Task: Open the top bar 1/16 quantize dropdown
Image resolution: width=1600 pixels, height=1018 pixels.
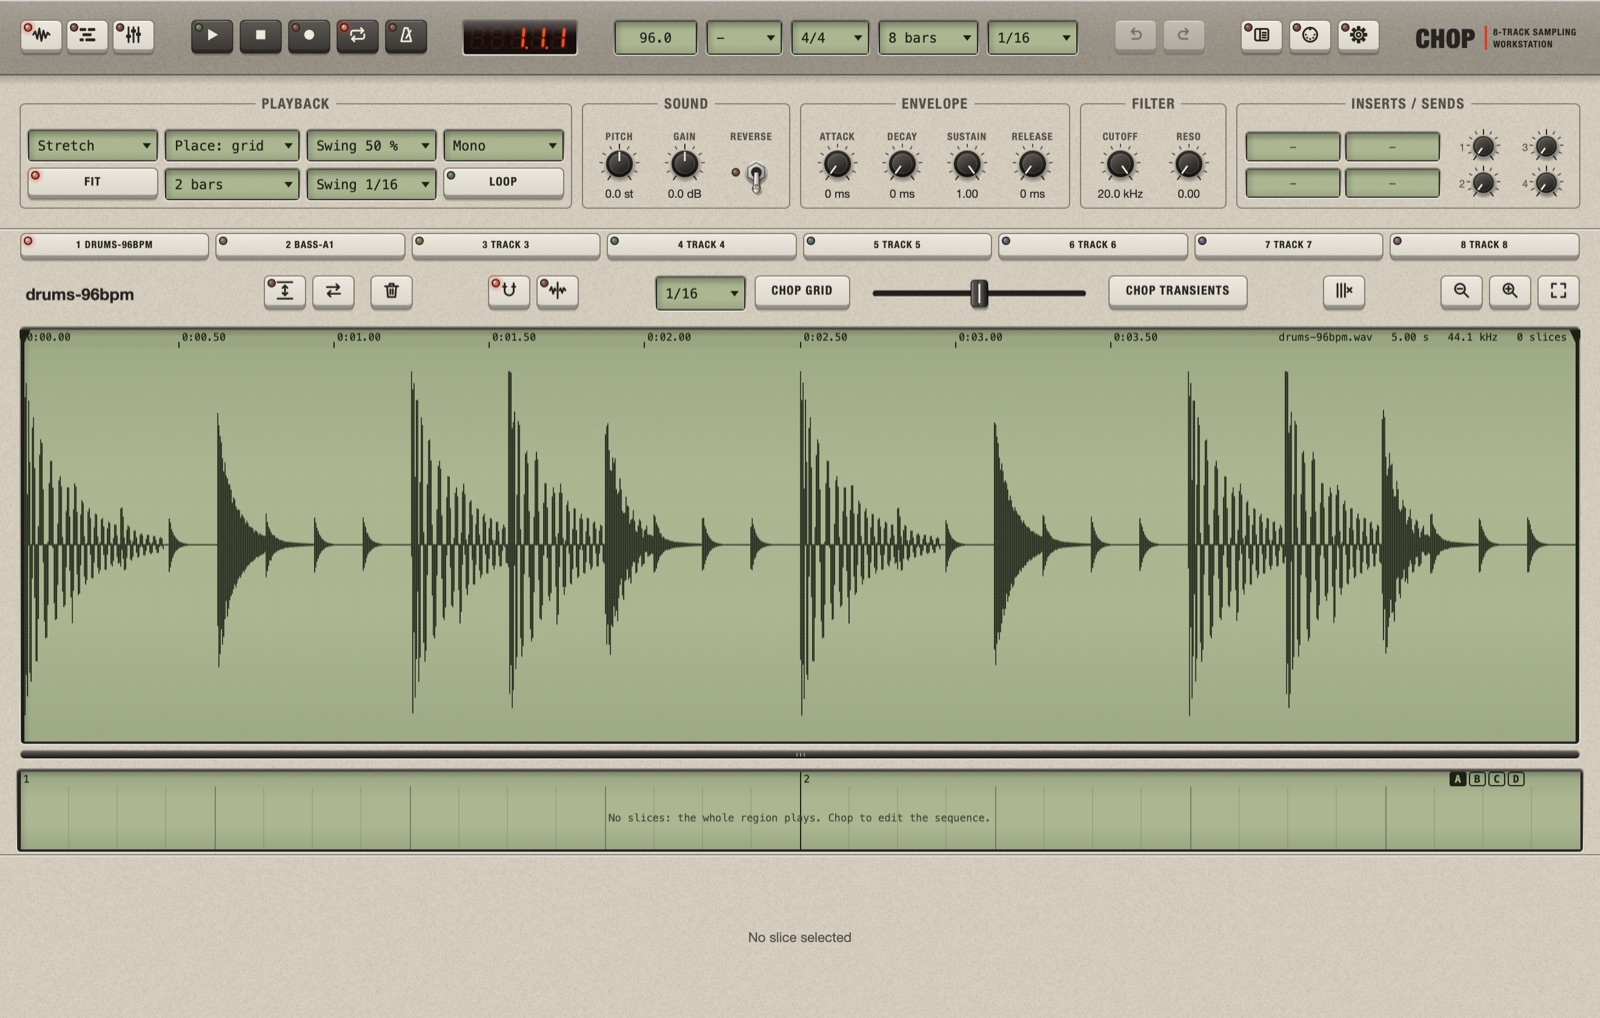Action: pyautogui.click(x=1032, y=38)
